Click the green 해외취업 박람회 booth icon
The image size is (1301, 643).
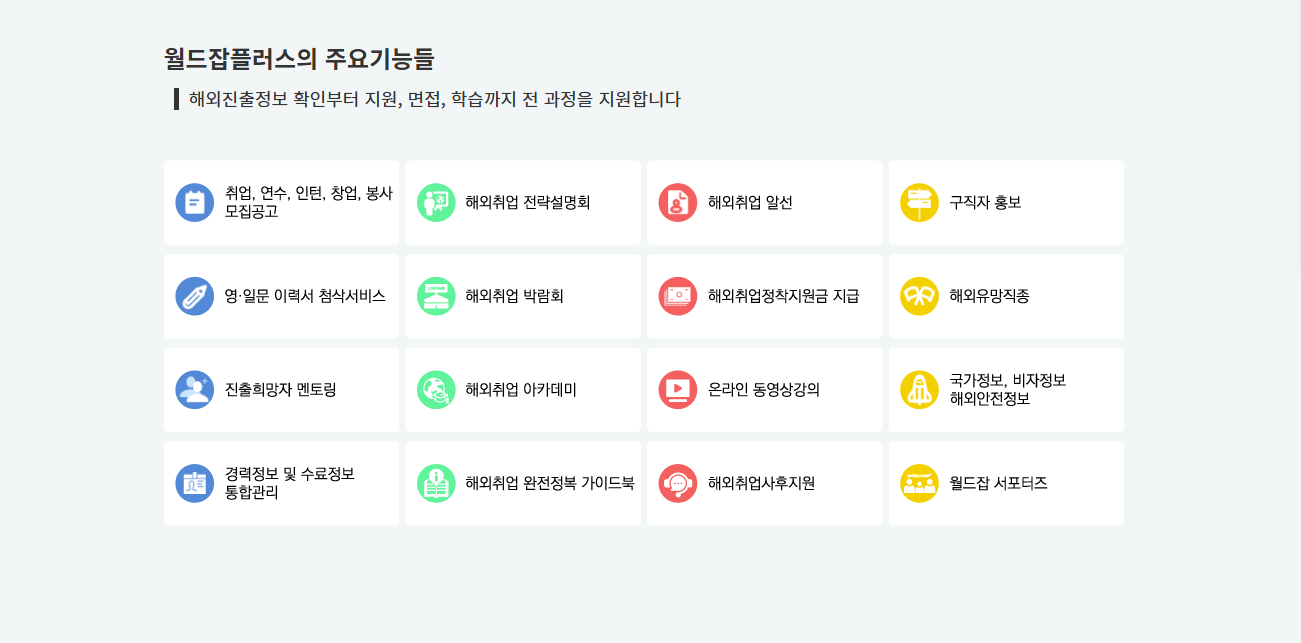click(x=437, y=296)
